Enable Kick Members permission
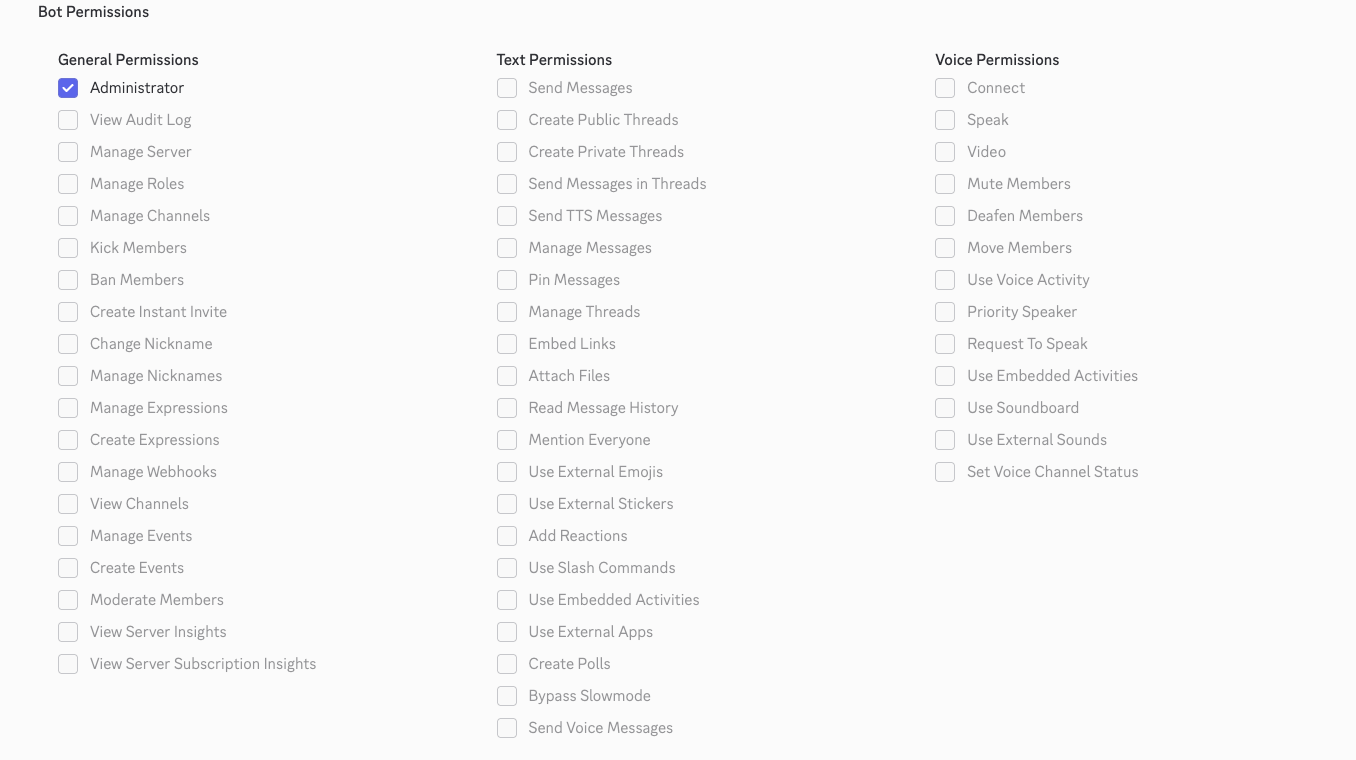This screenshot has width=1356, height=760. click(x=68, y=248)
